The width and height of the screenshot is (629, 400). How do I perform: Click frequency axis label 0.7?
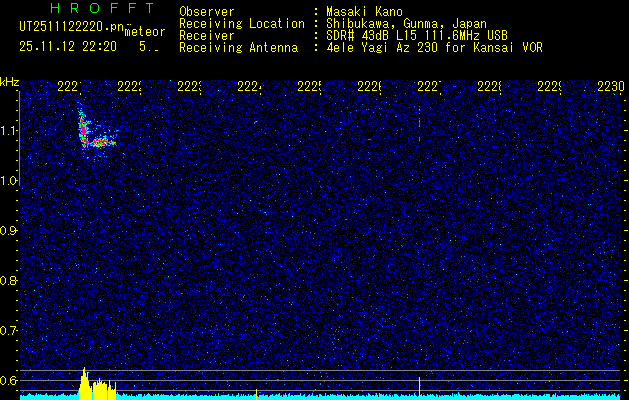9,331
